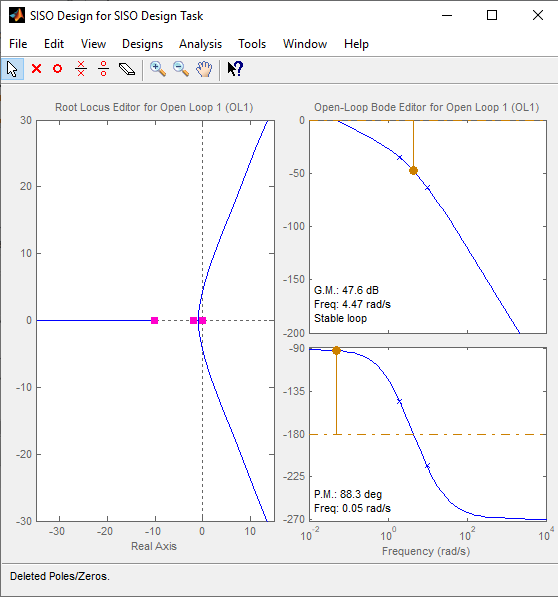This screenshot has height=597, width=558.
Task: Select the arrow pointer tool
Action: click(x=12, y=69)
